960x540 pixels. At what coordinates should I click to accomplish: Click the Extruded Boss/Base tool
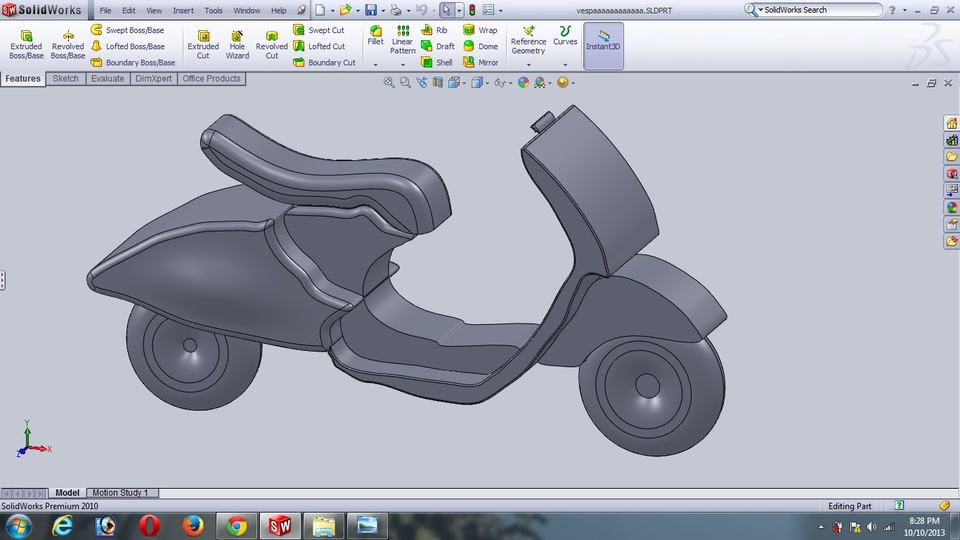(26, 45)
